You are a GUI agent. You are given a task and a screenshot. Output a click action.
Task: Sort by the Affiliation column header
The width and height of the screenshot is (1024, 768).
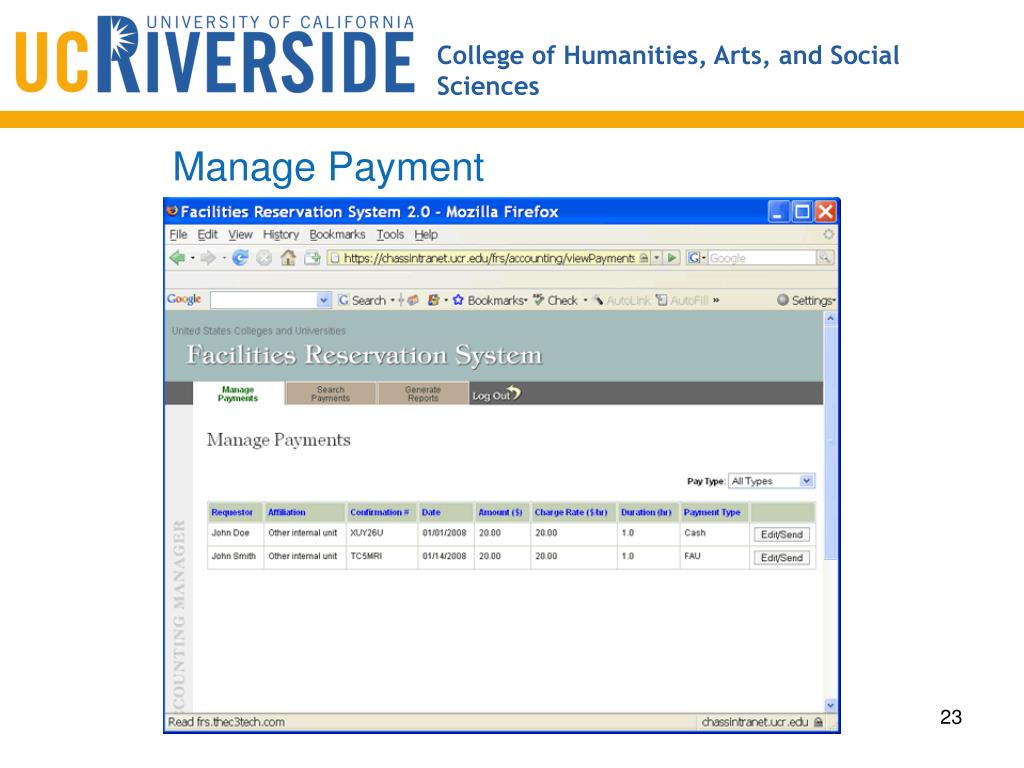pyautogui.click(x=287, y=513)
